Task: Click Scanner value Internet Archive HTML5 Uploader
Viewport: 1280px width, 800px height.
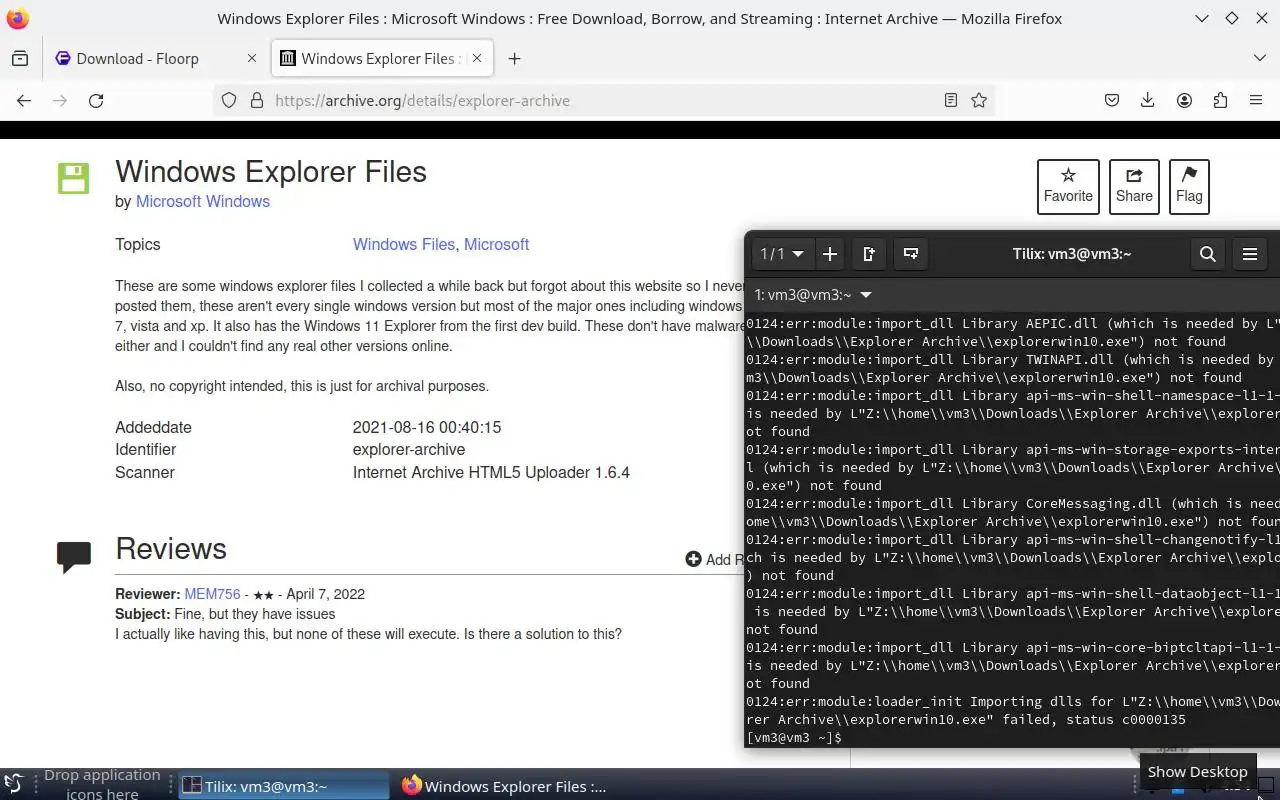Action: (491, 472)
